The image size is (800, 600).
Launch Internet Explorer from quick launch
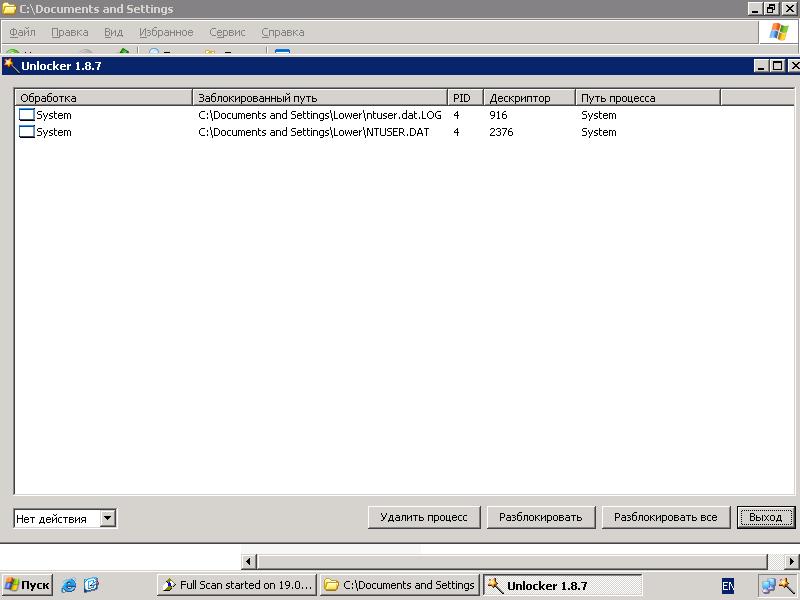(68, 585)
